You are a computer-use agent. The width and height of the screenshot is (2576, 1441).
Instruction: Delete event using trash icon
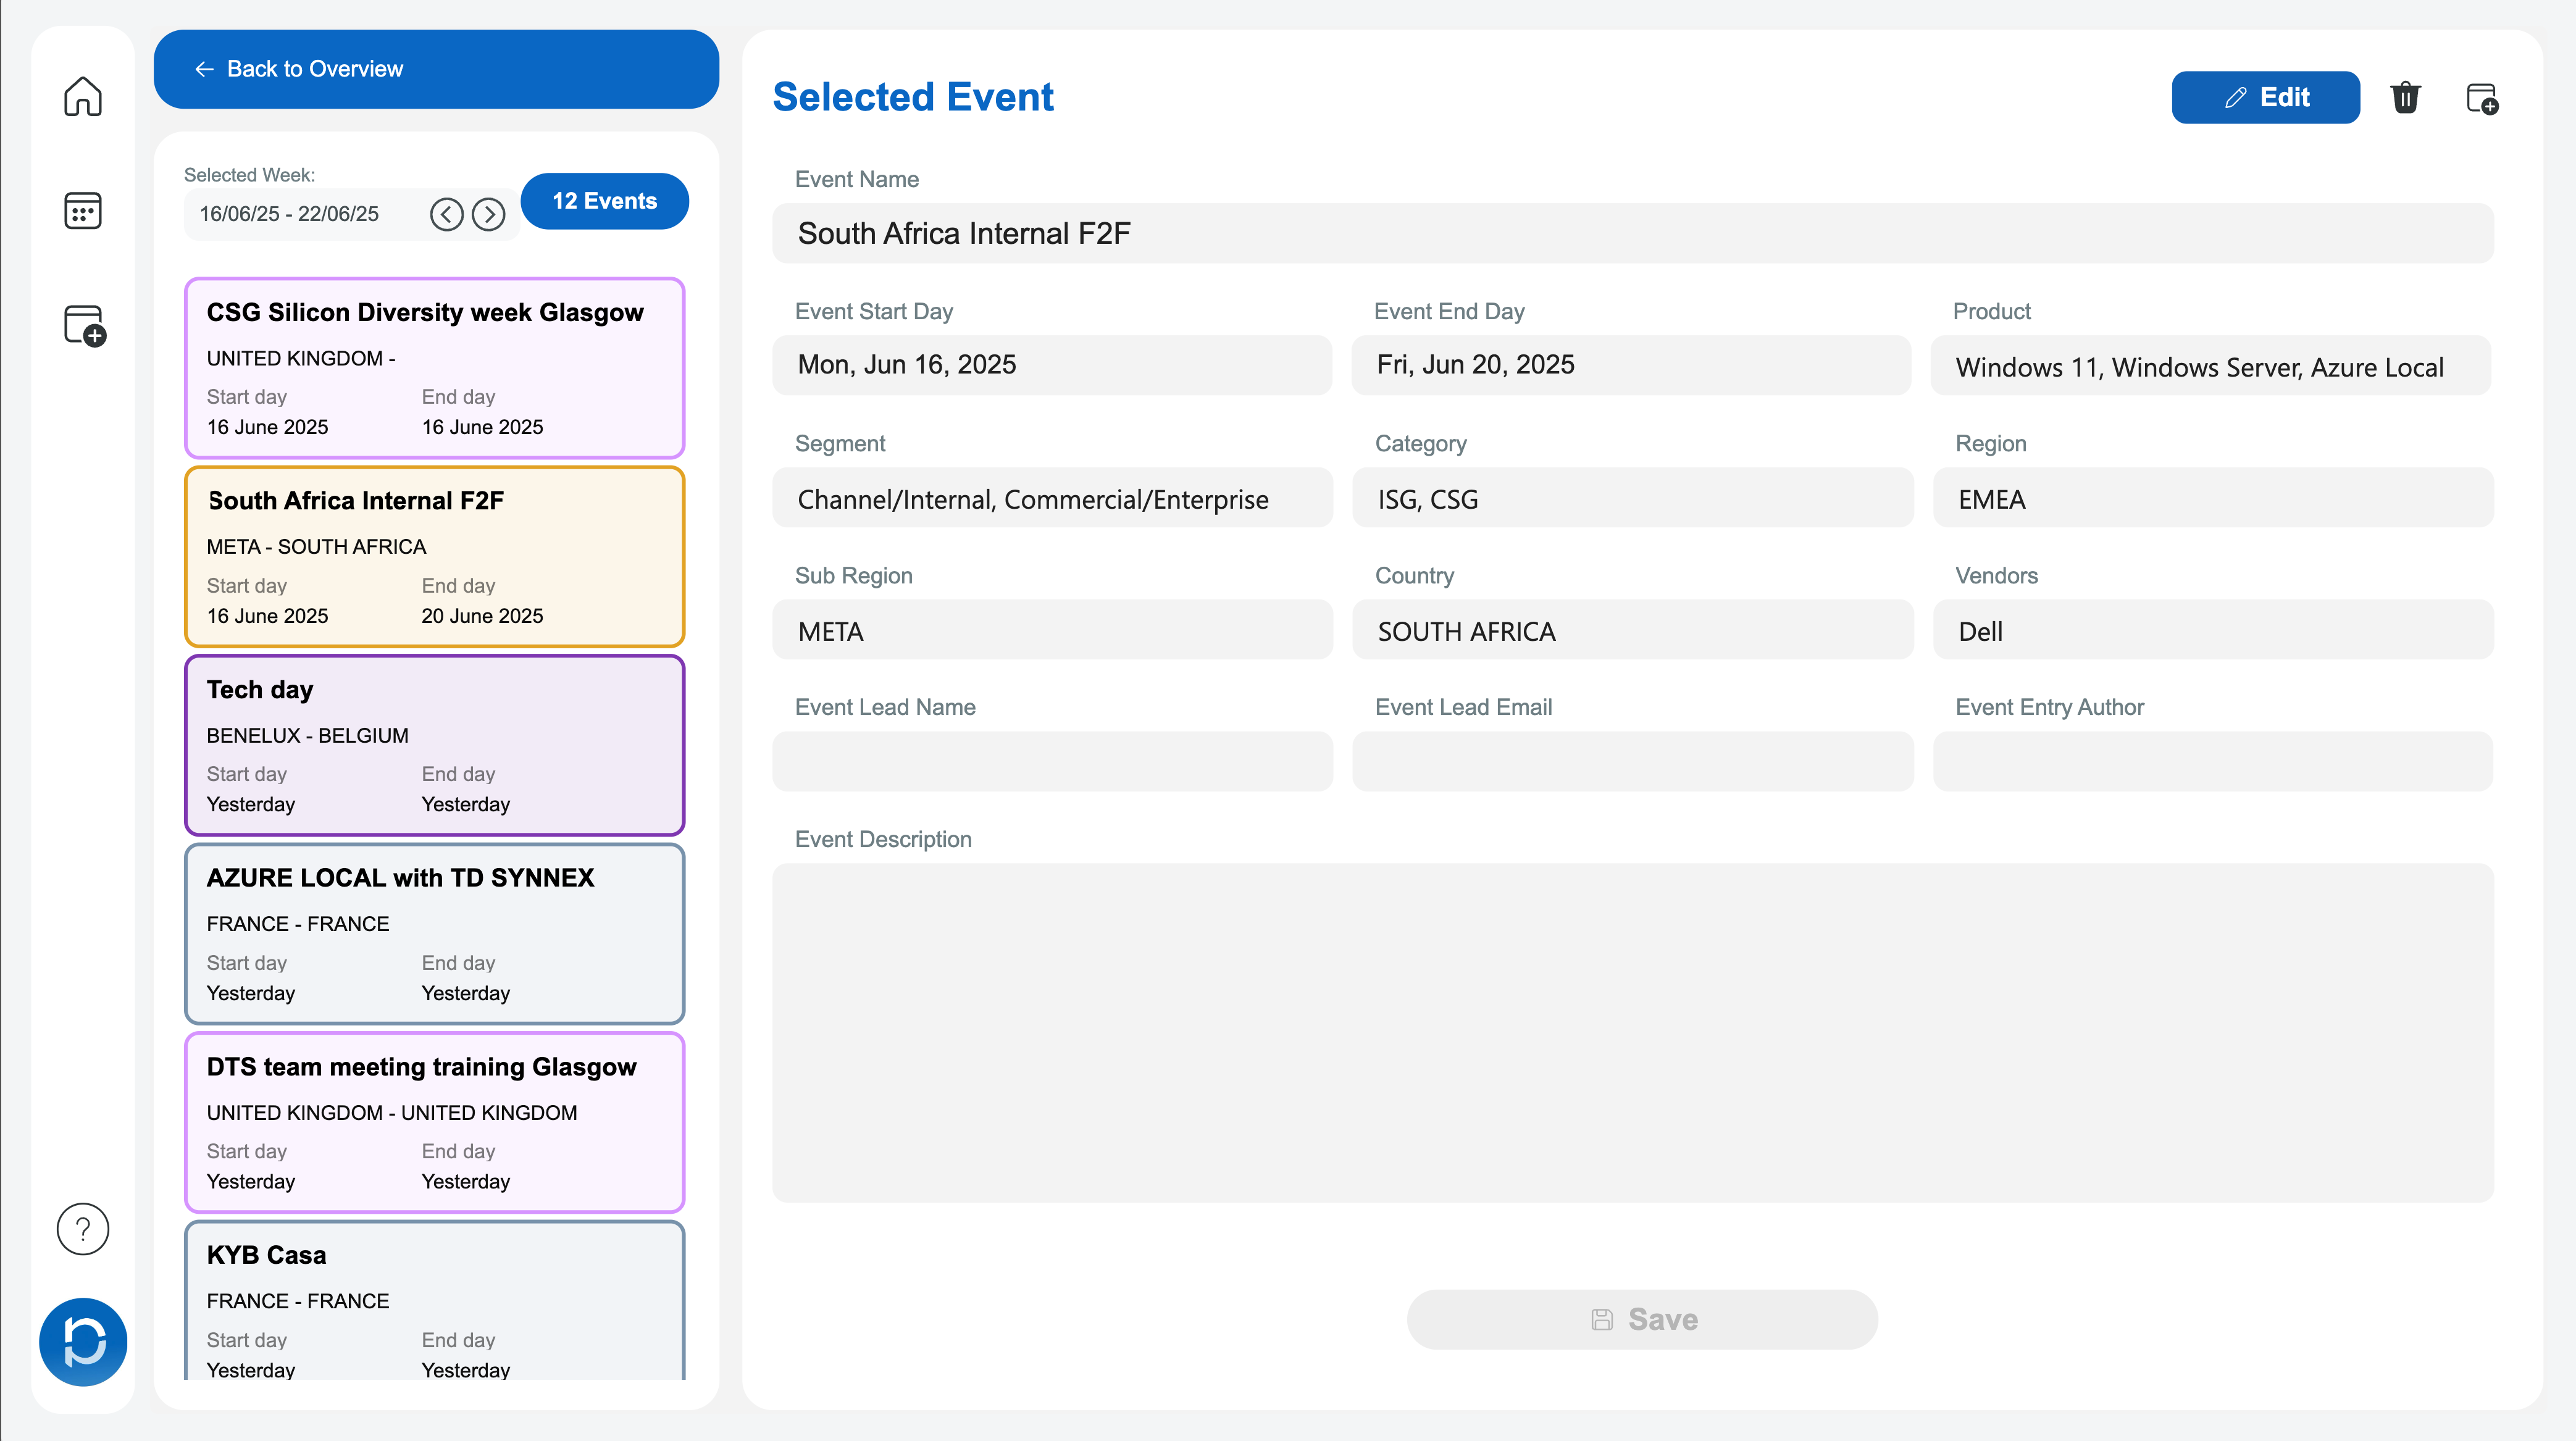coord(2405,98)
